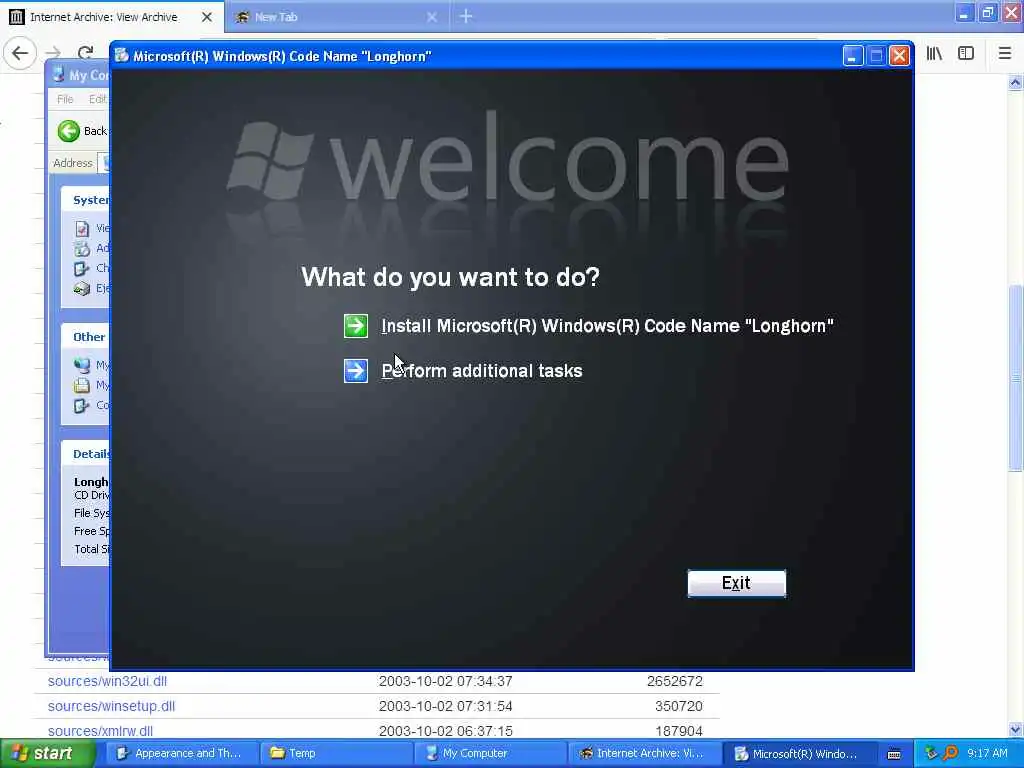Open sources/xmlrw.dll link
Screen dimensions: 1024x768
(x=100, y=731)
